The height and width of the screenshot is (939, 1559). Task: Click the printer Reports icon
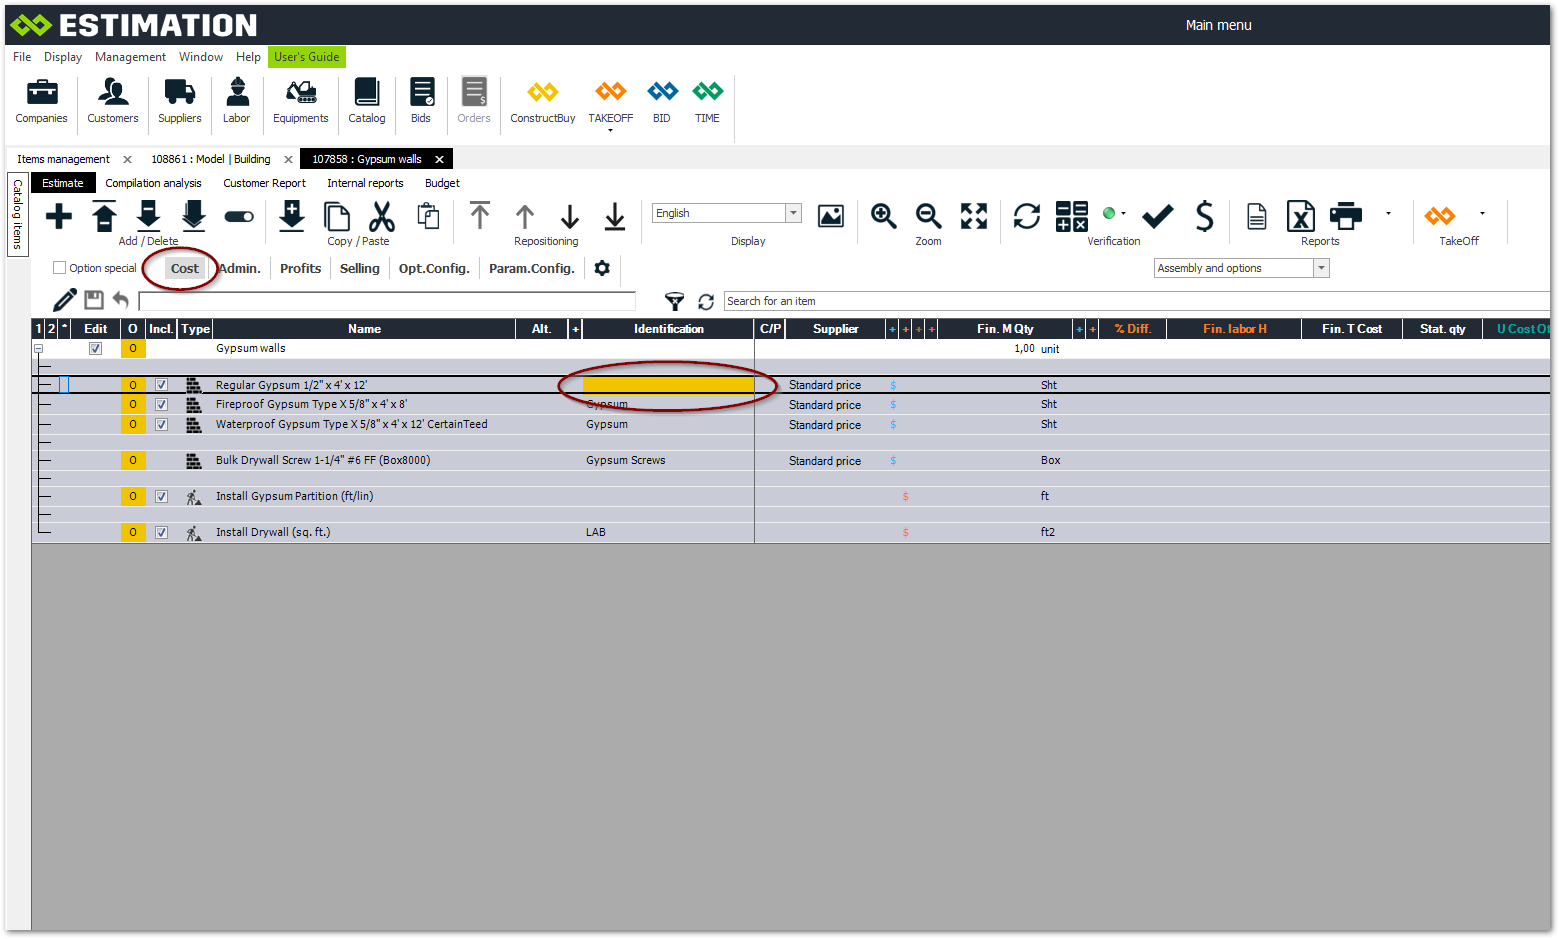[x=1345, y=216]
